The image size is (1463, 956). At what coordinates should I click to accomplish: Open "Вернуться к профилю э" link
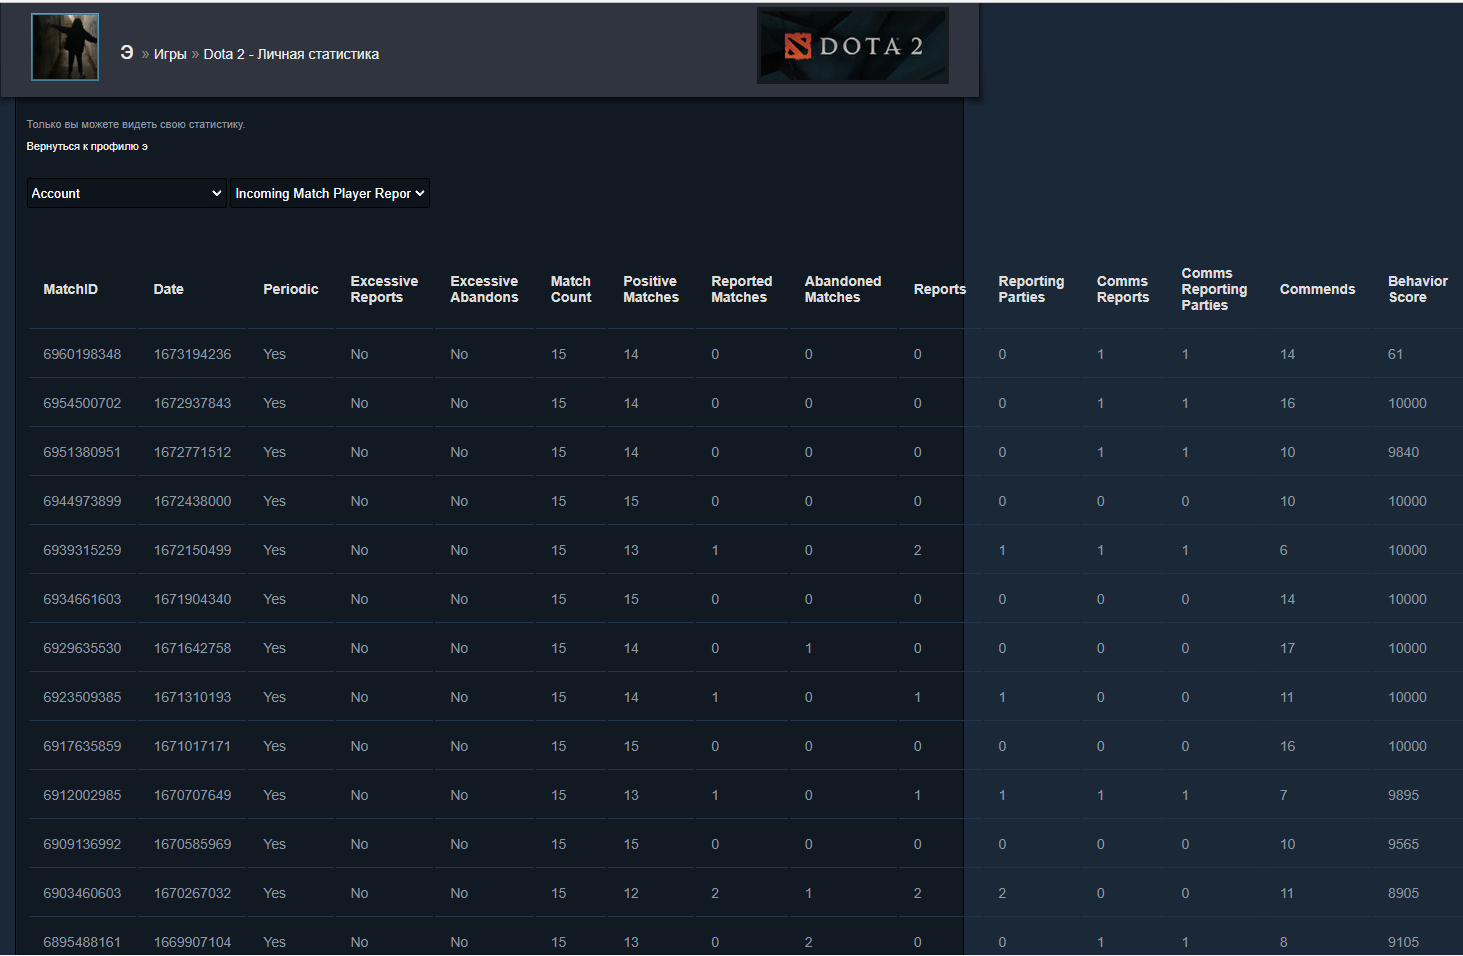click(86, 146)
